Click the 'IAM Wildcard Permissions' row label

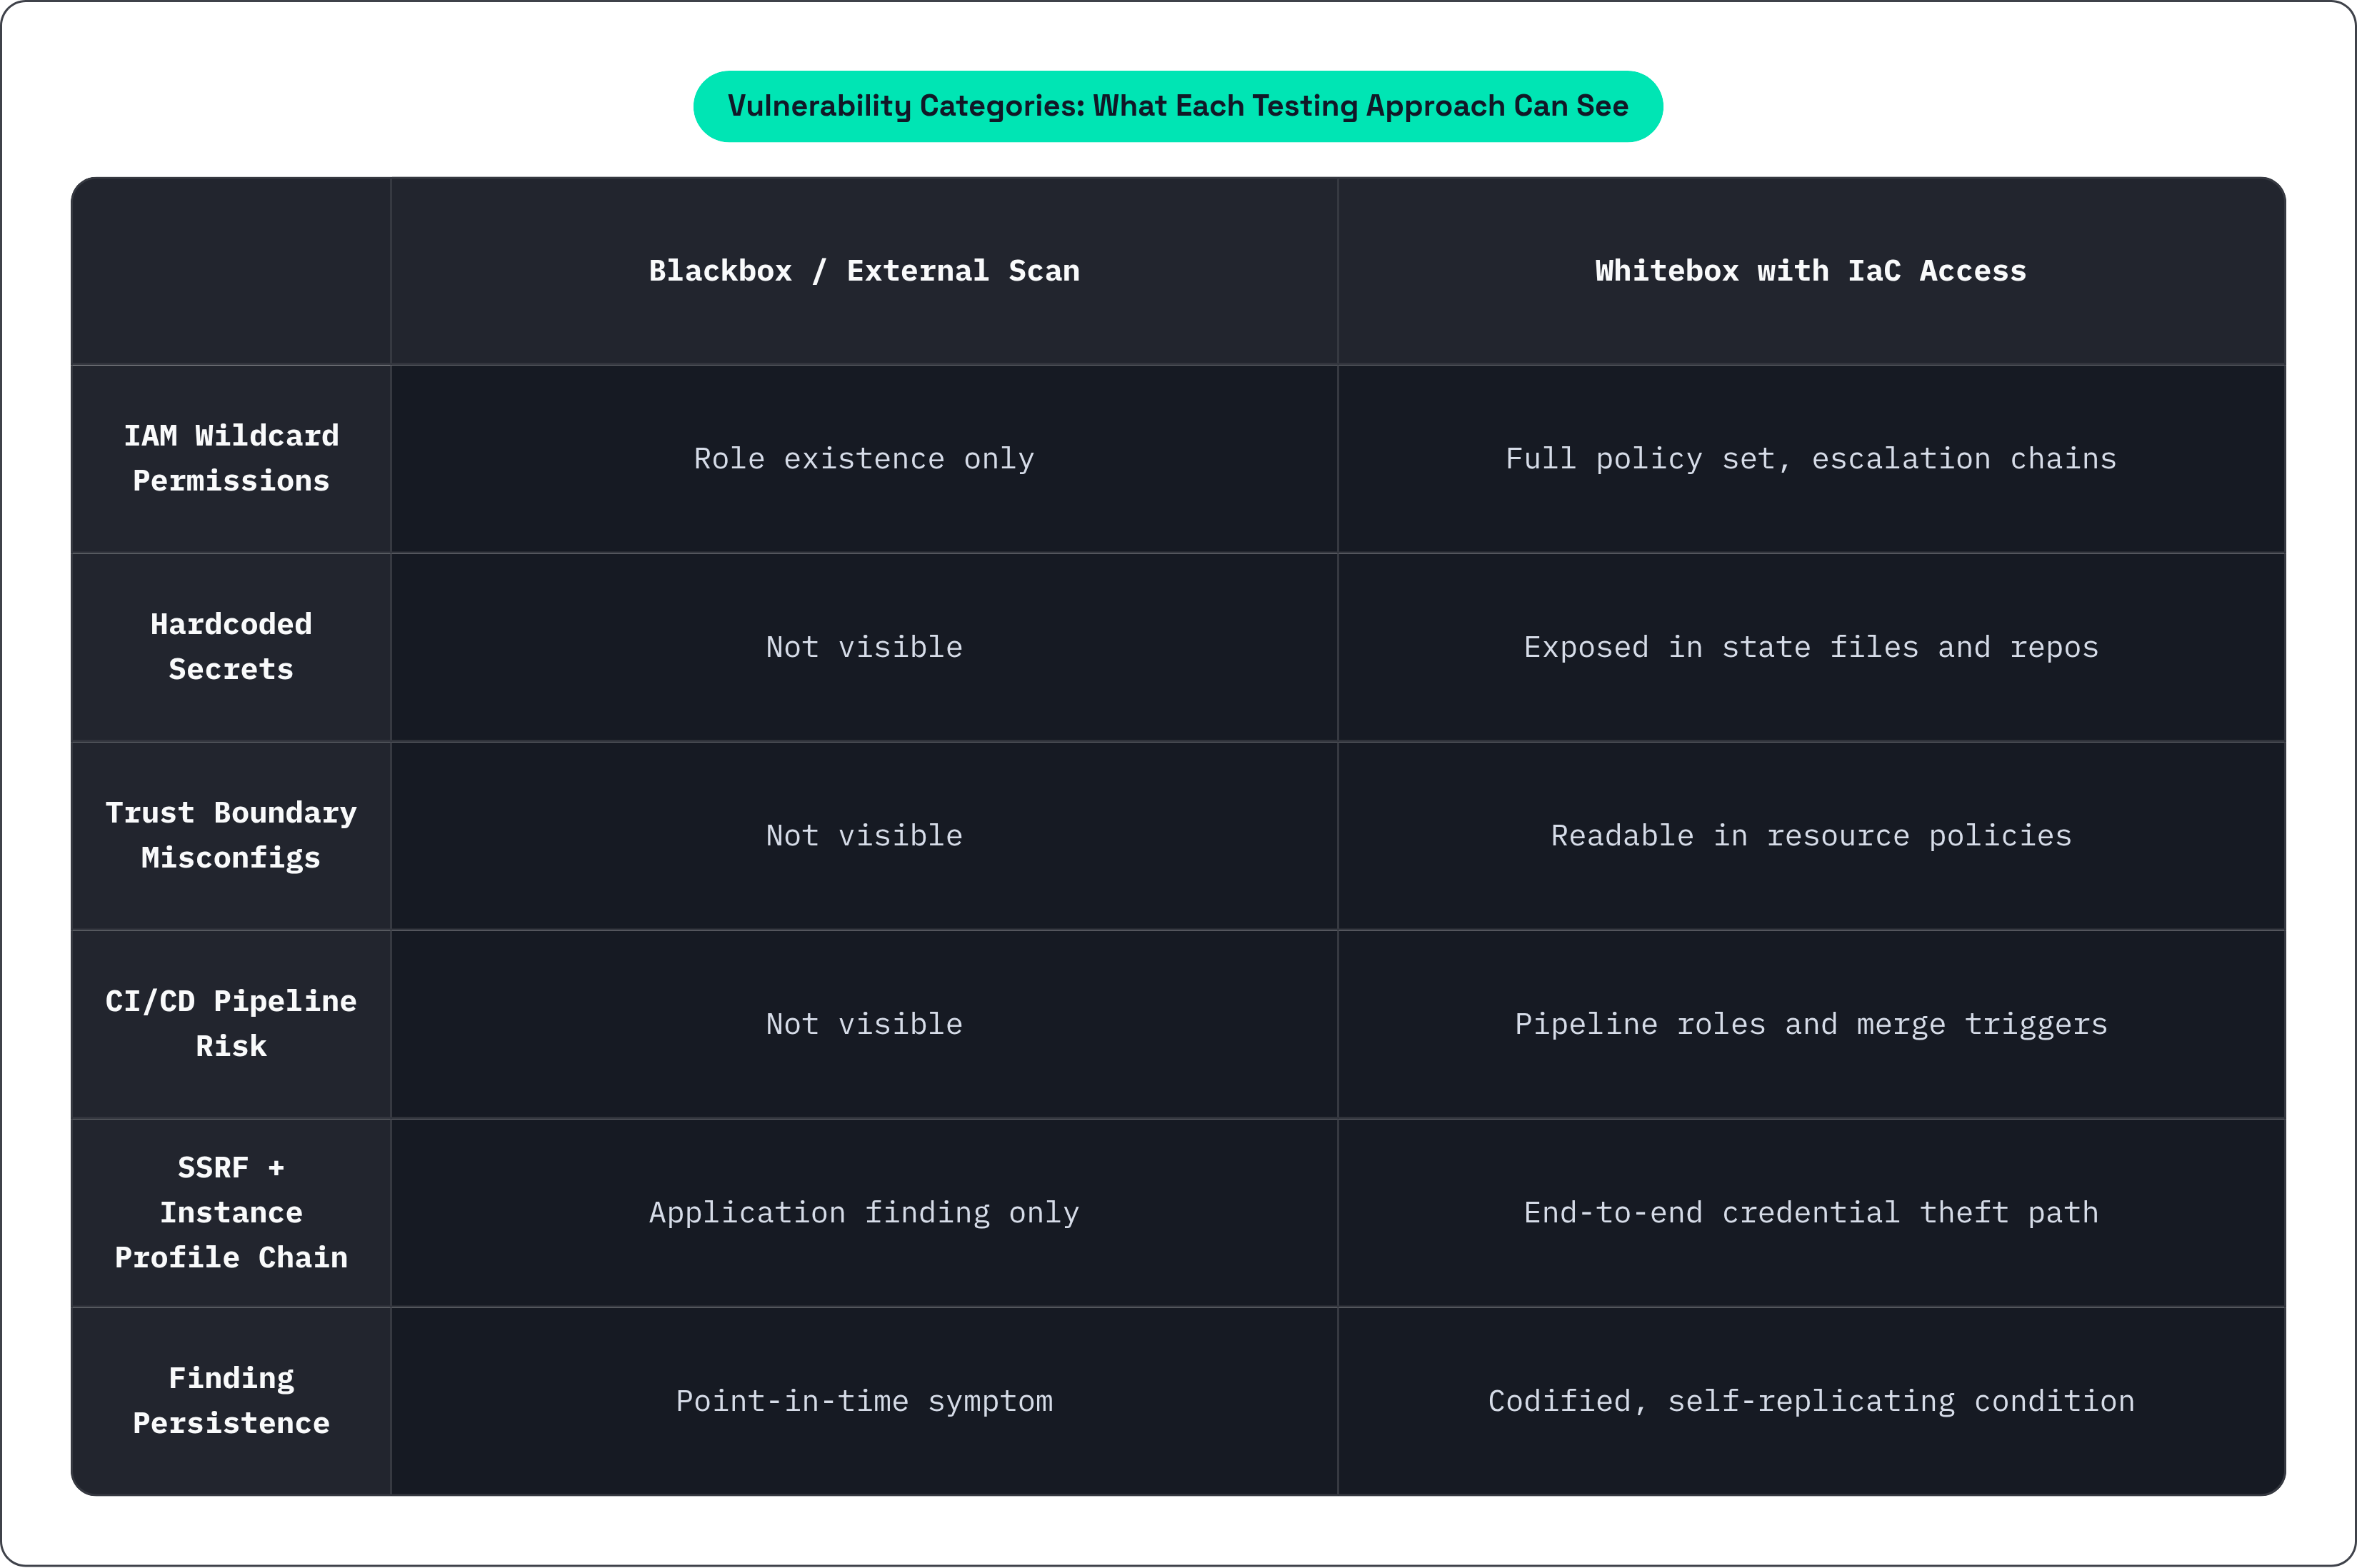click(x=231, y=458)
